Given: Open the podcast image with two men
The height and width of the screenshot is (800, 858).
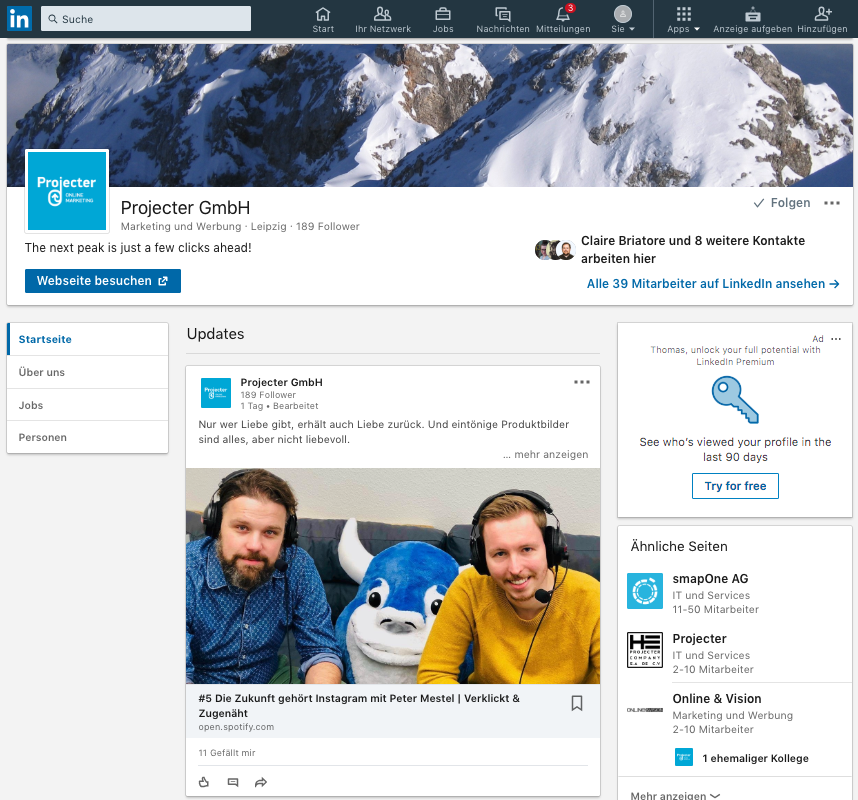Looking at the screenshot, I should (x=393, y=576).
